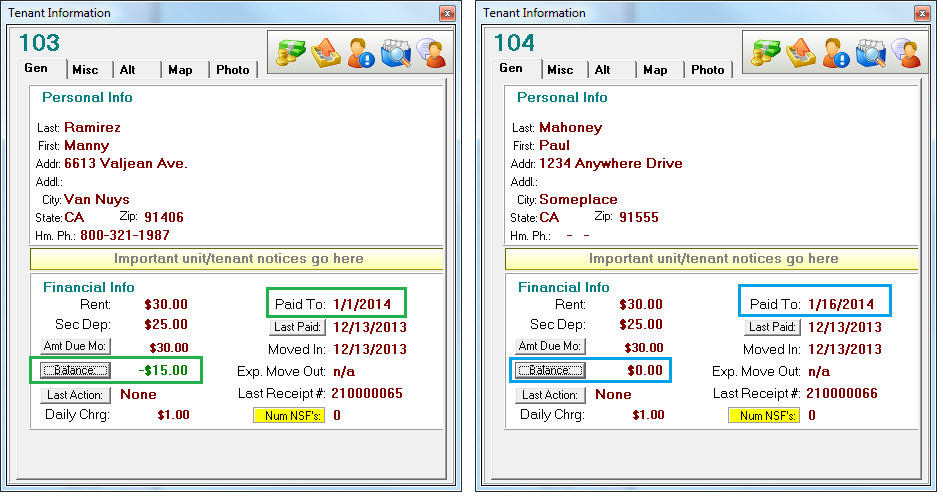Image resolution: width=943 pixels, height=496 pixels.
Task: Click the yellow Num NSF's button in unit 103
Action: [x=289, y=415]
